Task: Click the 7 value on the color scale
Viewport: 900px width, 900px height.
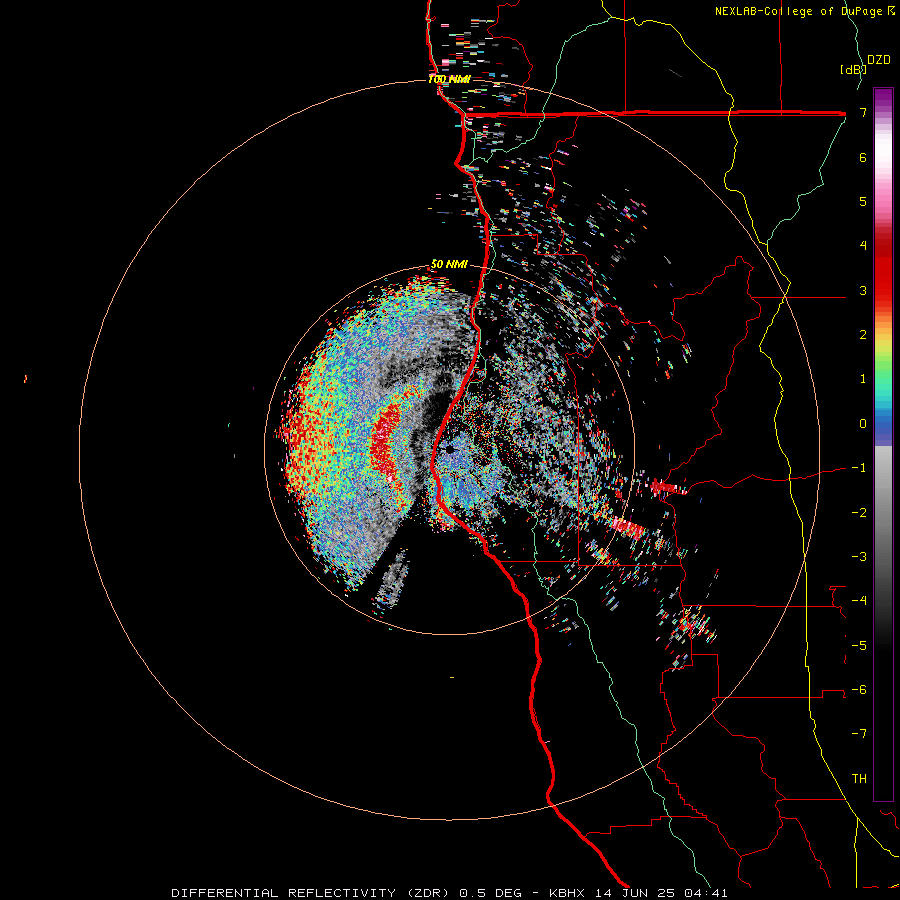Action: (x=863, y=112)
